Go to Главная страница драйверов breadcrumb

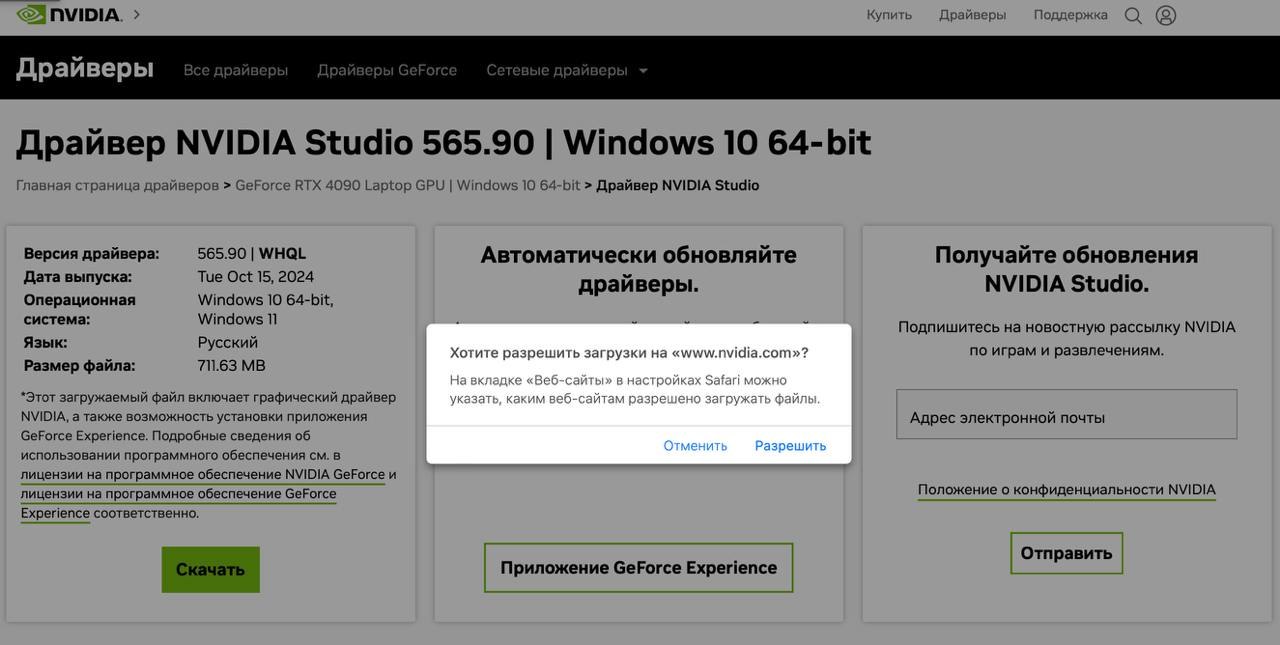117,185
